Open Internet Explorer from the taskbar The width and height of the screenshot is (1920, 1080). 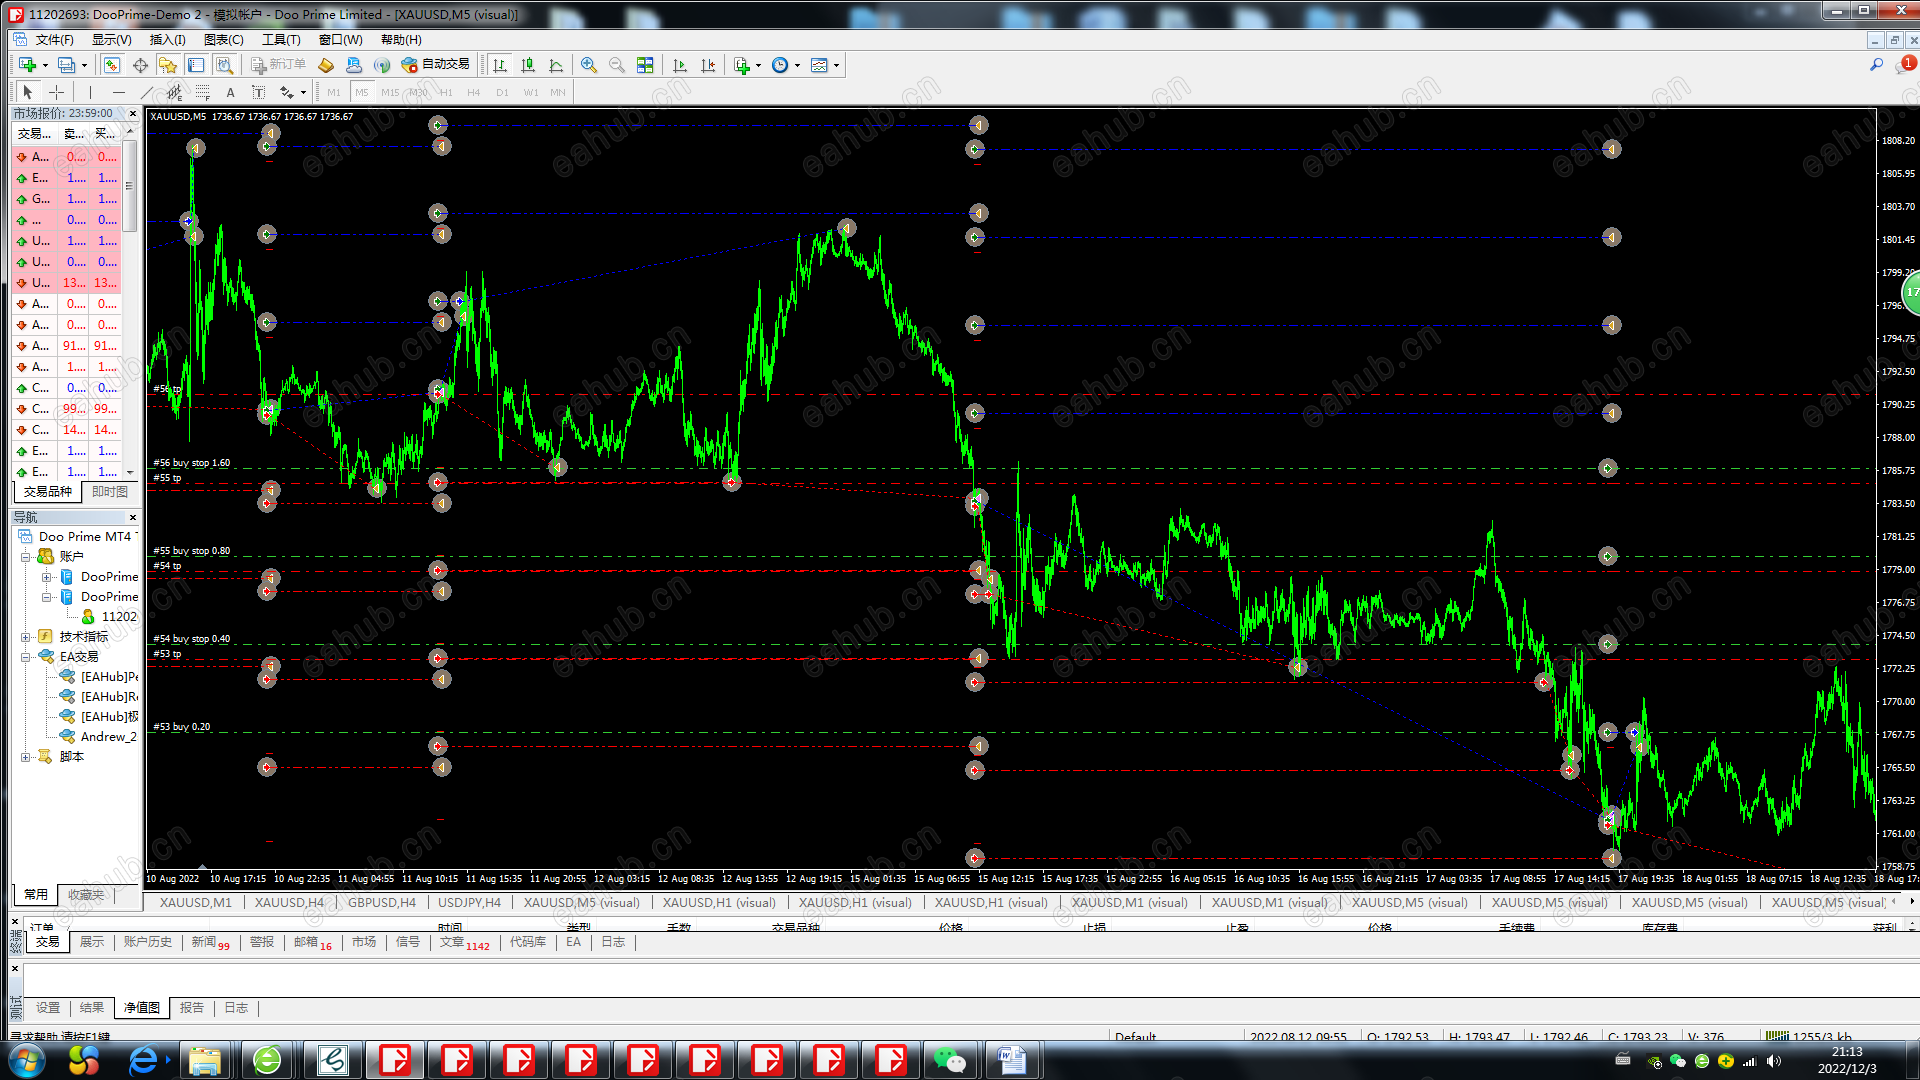click(143, 1060)
